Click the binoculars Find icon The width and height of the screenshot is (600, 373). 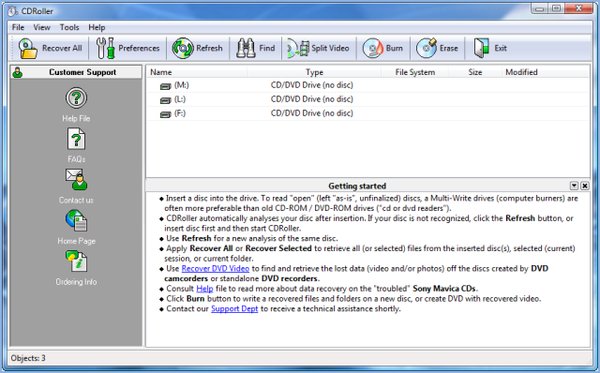pos(246,48)
